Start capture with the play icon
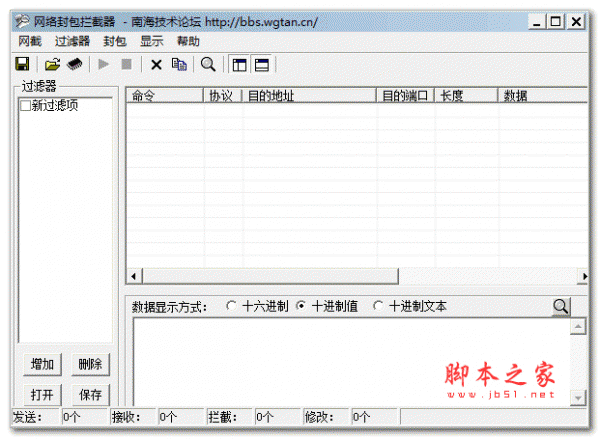The image size is (600, 439). [x=103, y=64]
